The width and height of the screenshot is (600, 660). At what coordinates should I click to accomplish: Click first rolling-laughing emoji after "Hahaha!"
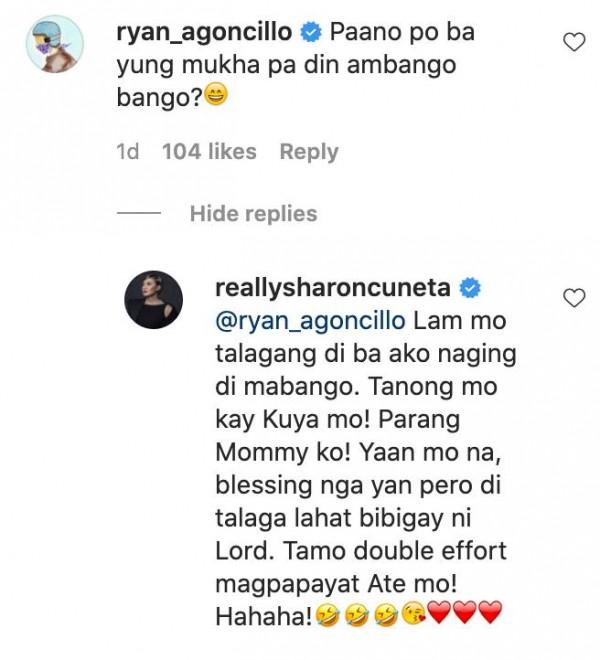click(328, 615)
